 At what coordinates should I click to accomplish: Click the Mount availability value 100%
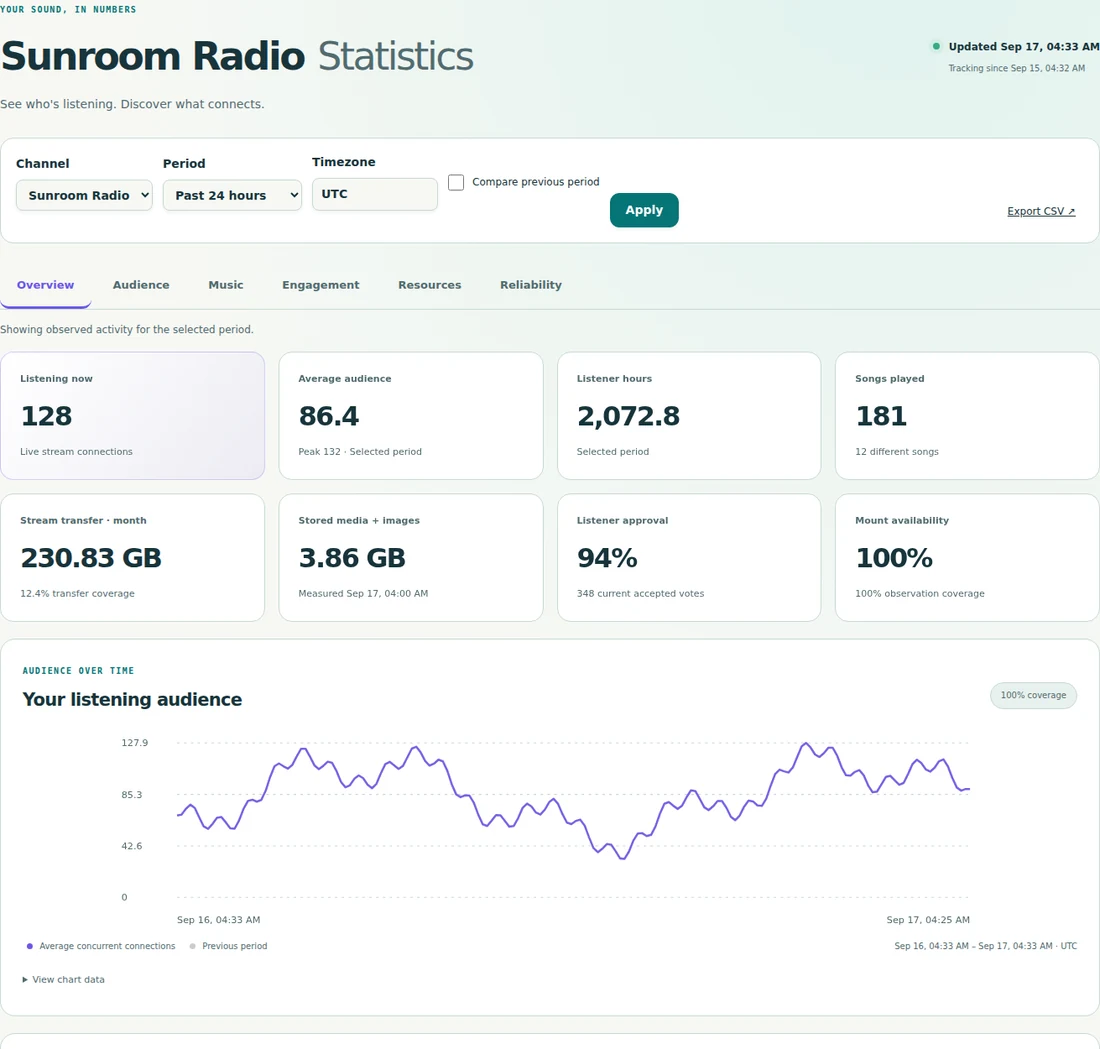(894, 558)
